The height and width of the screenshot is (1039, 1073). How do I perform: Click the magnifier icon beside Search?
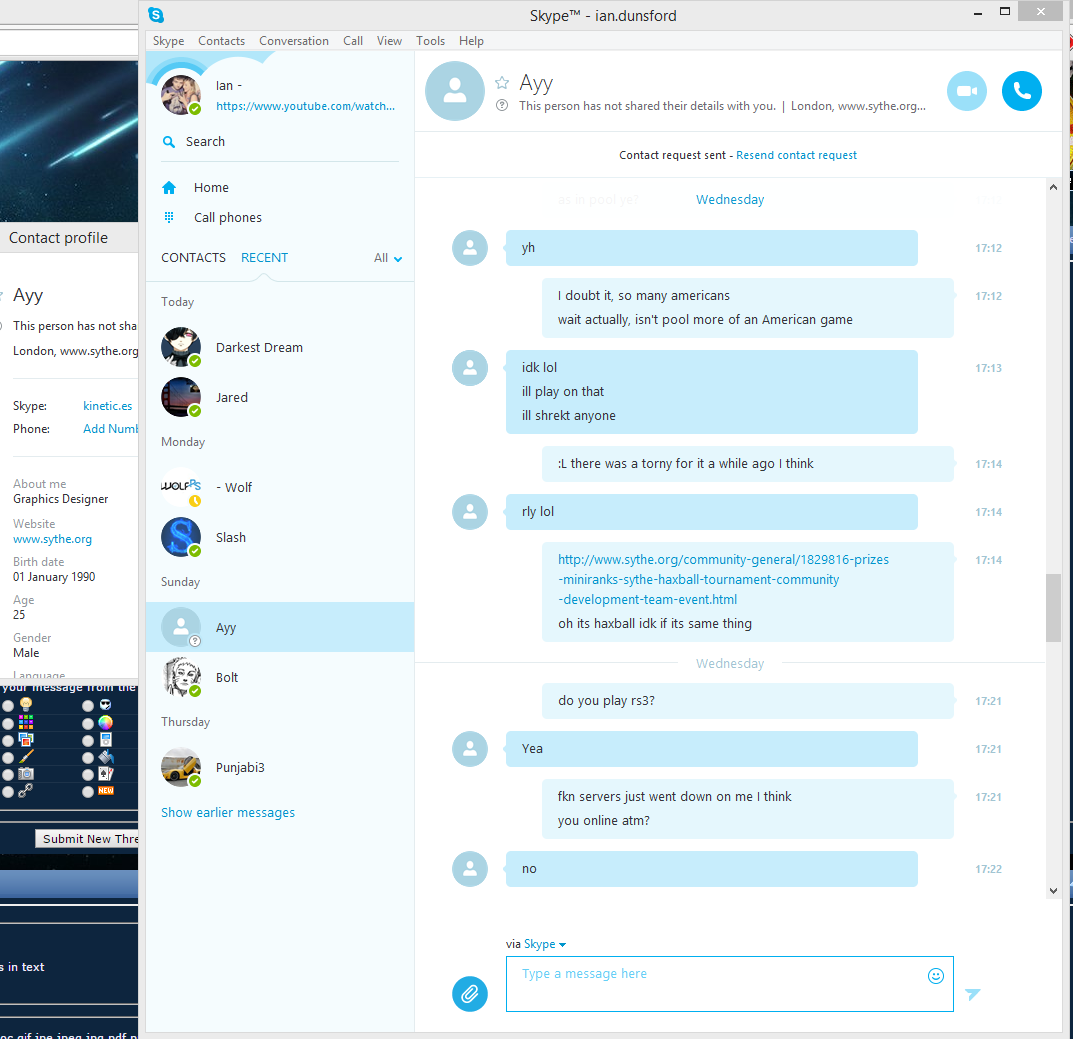[168, 142]
